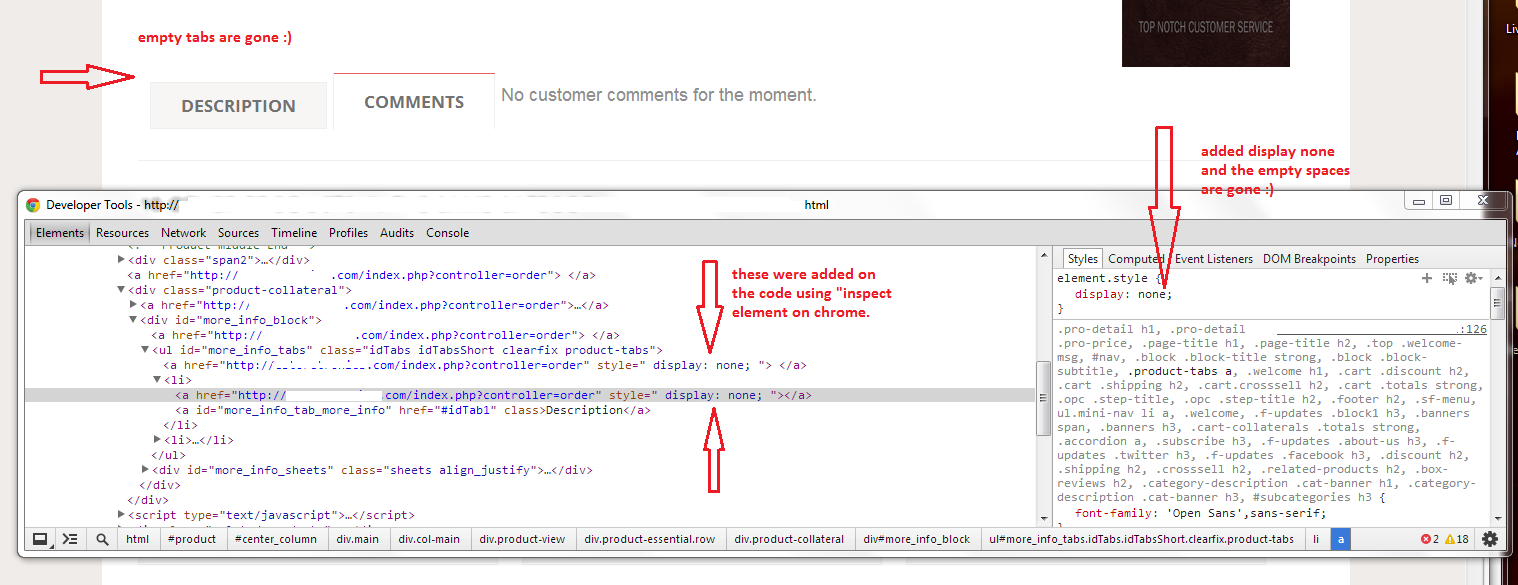
Task: Open the COMMENTS tab on the page
Action: click(x=414, y=101)
